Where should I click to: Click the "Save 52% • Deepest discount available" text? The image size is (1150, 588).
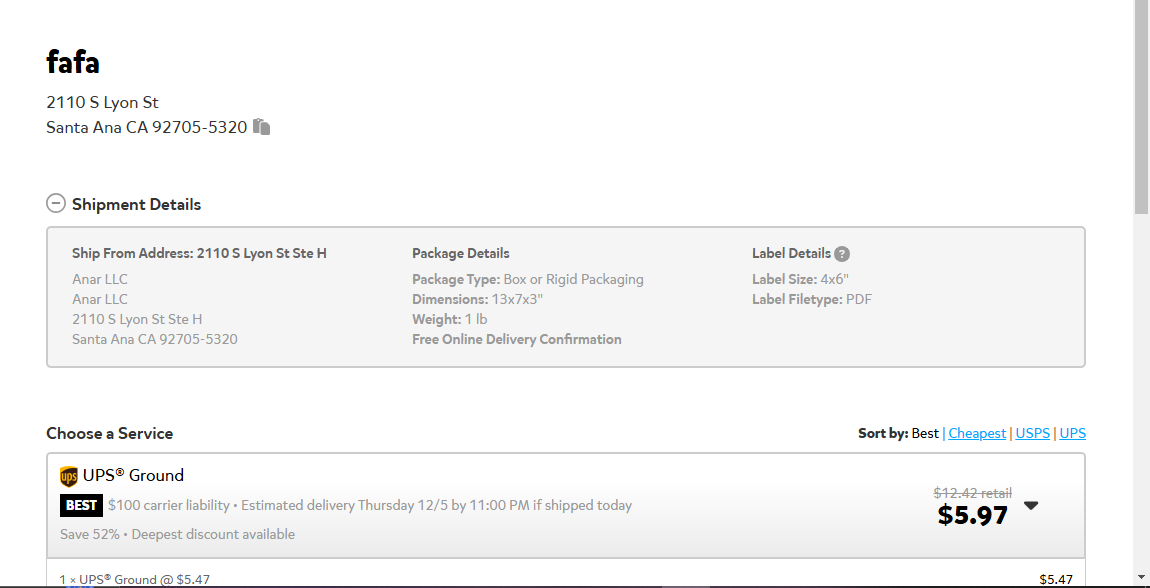click(x=177, y=534)
